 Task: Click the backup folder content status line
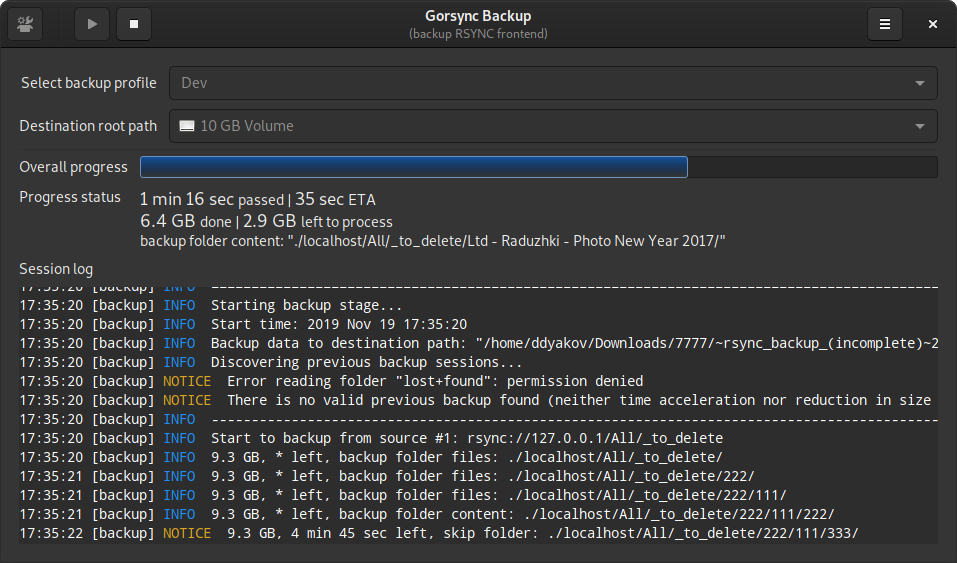(x=433, y=241)
